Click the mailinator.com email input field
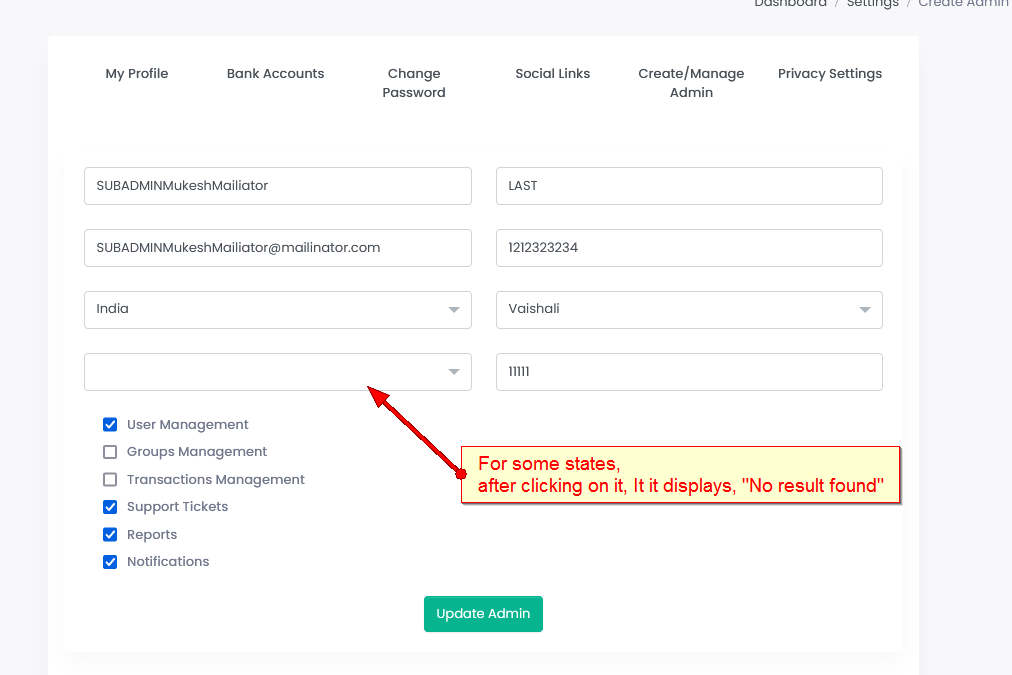This screenshot has height=675, width=1012. coord(277,248)
